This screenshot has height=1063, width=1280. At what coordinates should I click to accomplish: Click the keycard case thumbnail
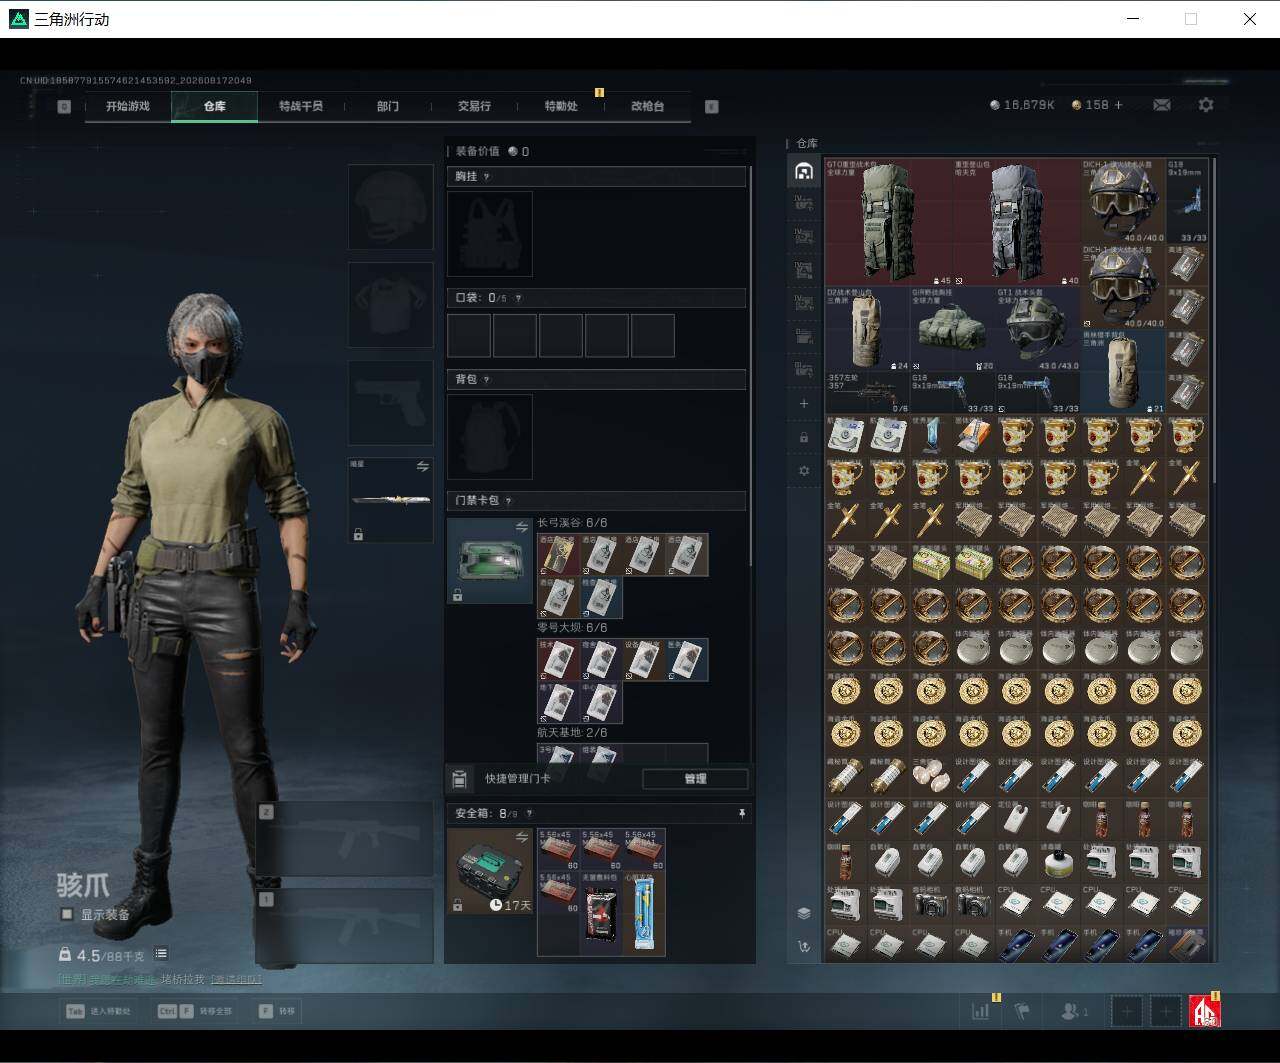[490, 561]
